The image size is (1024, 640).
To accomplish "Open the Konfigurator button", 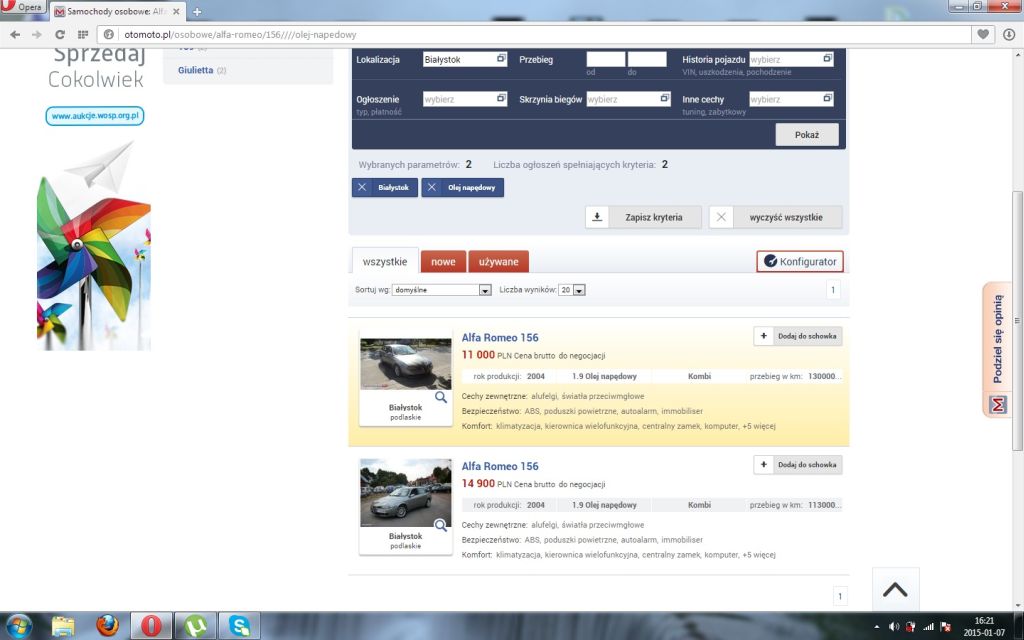I will coord(800,261).
